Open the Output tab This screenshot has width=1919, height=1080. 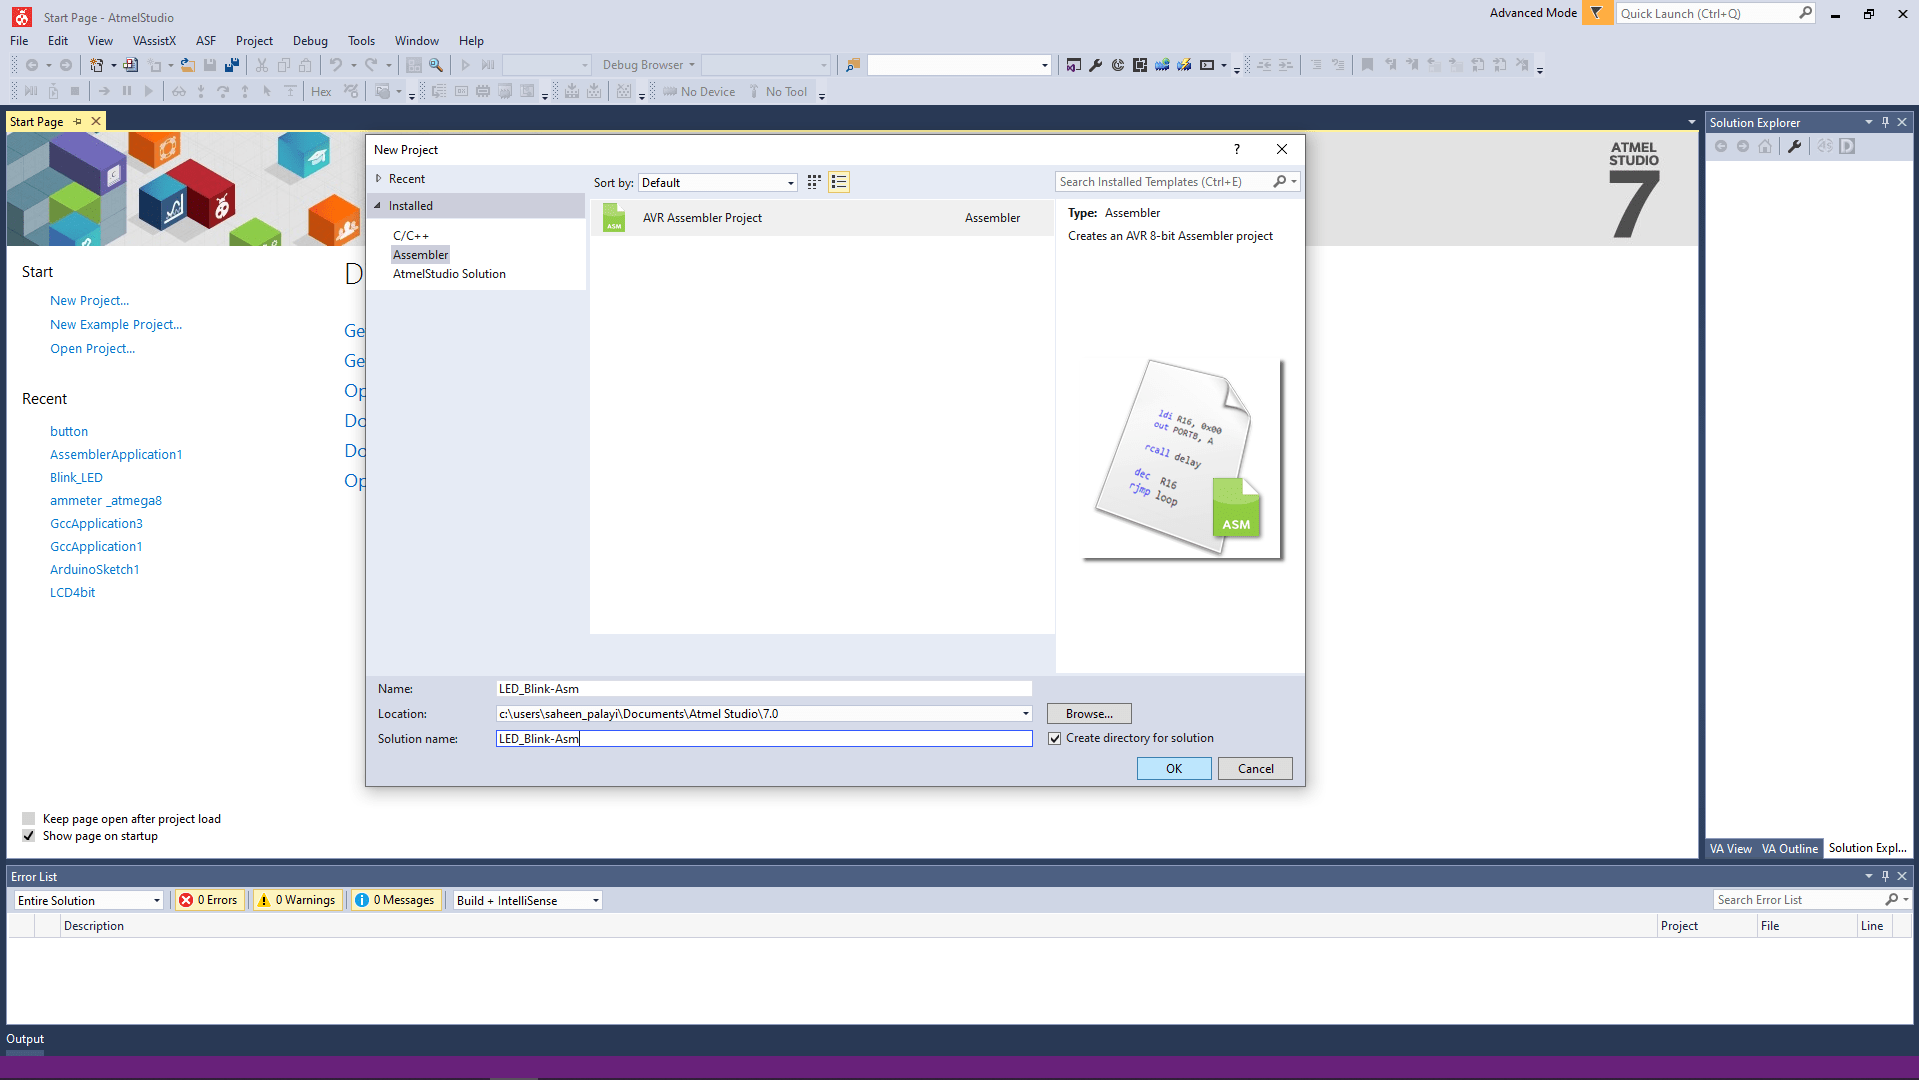click(x=25, y=1039)
